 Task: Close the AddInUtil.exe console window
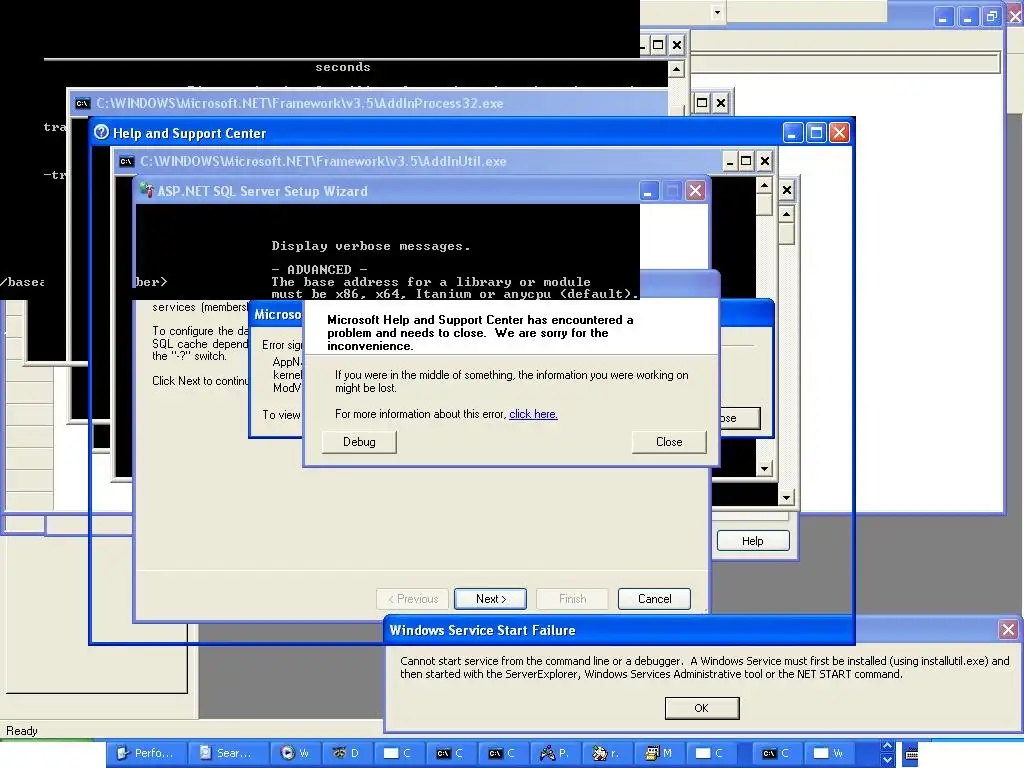tap(765, 161)
